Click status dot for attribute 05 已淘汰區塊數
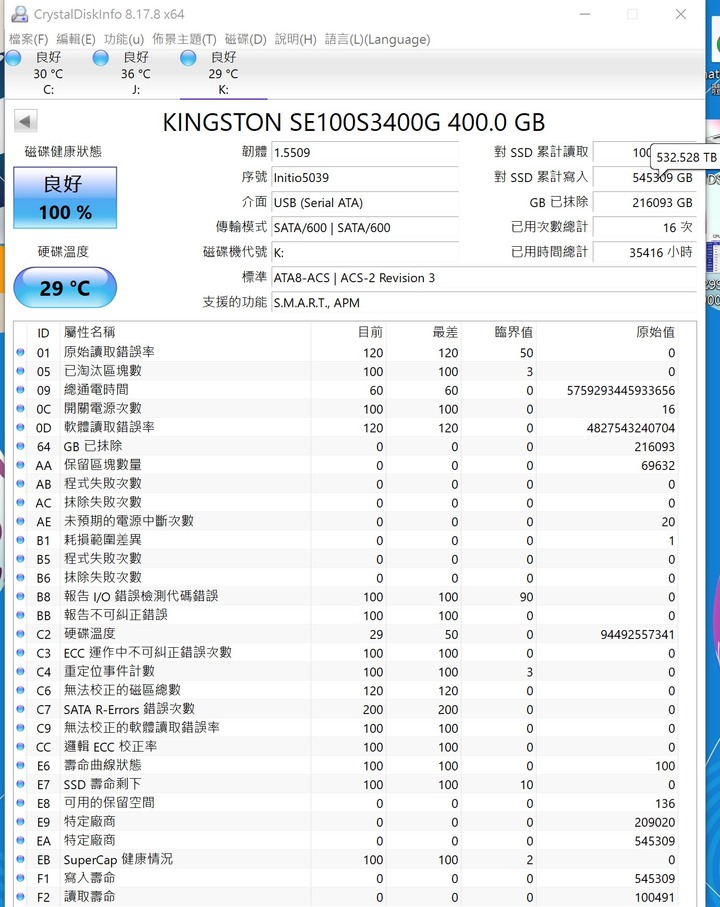The image size is (720, 907). [x=21, y=371]
